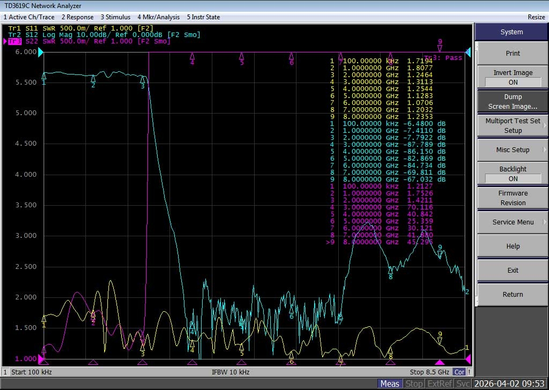Click the Cor correction status indicator

tap(459, 372)
